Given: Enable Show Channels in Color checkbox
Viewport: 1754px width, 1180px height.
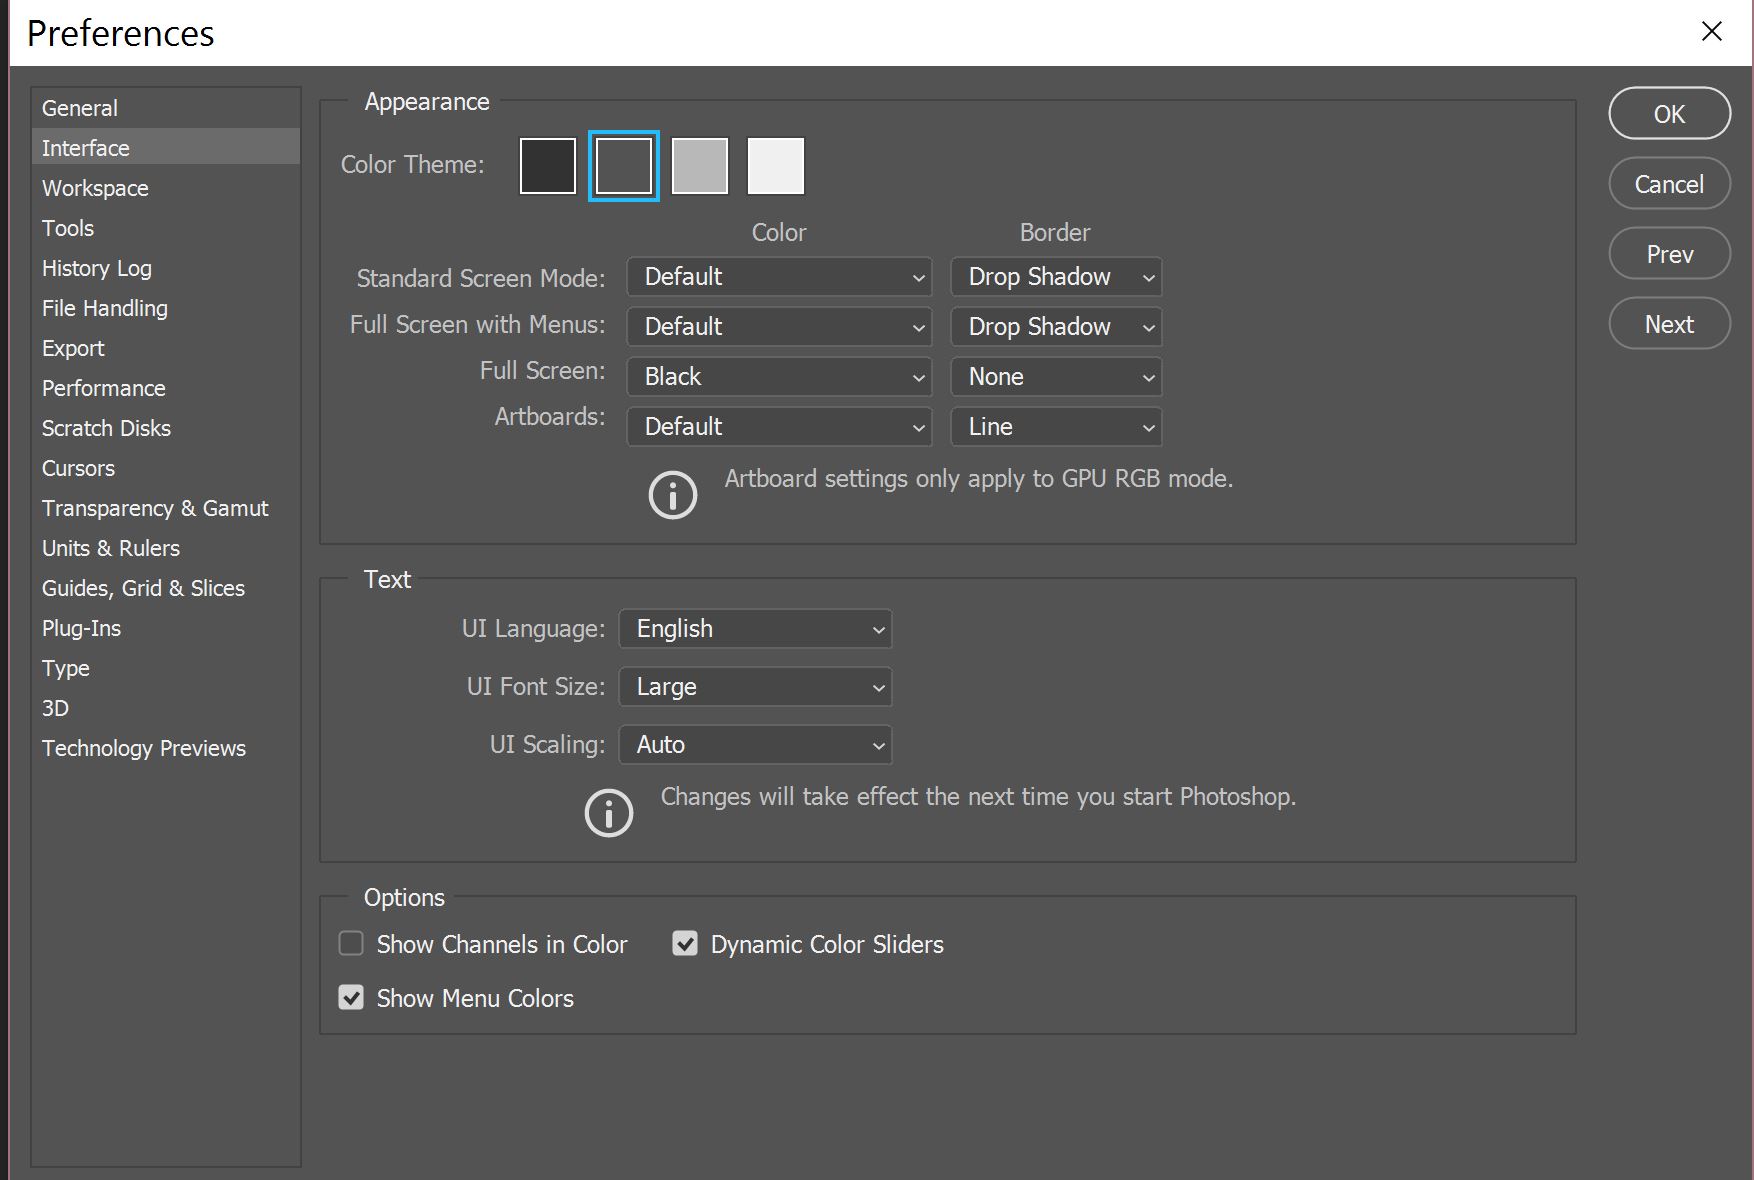Looking at the screenshot, I should pos(351,944).
